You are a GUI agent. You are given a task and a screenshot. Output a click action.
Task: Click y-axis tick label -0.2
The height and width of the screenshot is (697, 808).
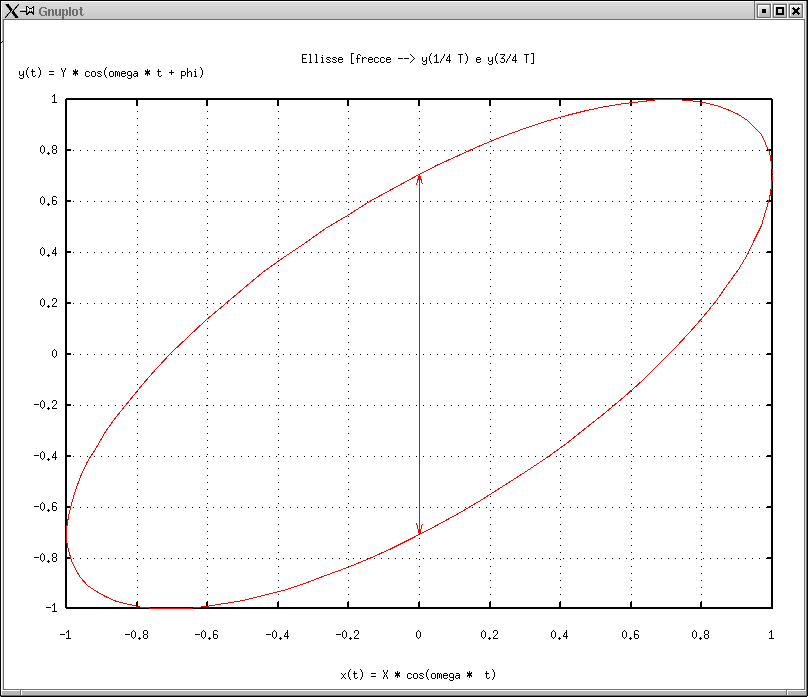[x=45, y=405]
